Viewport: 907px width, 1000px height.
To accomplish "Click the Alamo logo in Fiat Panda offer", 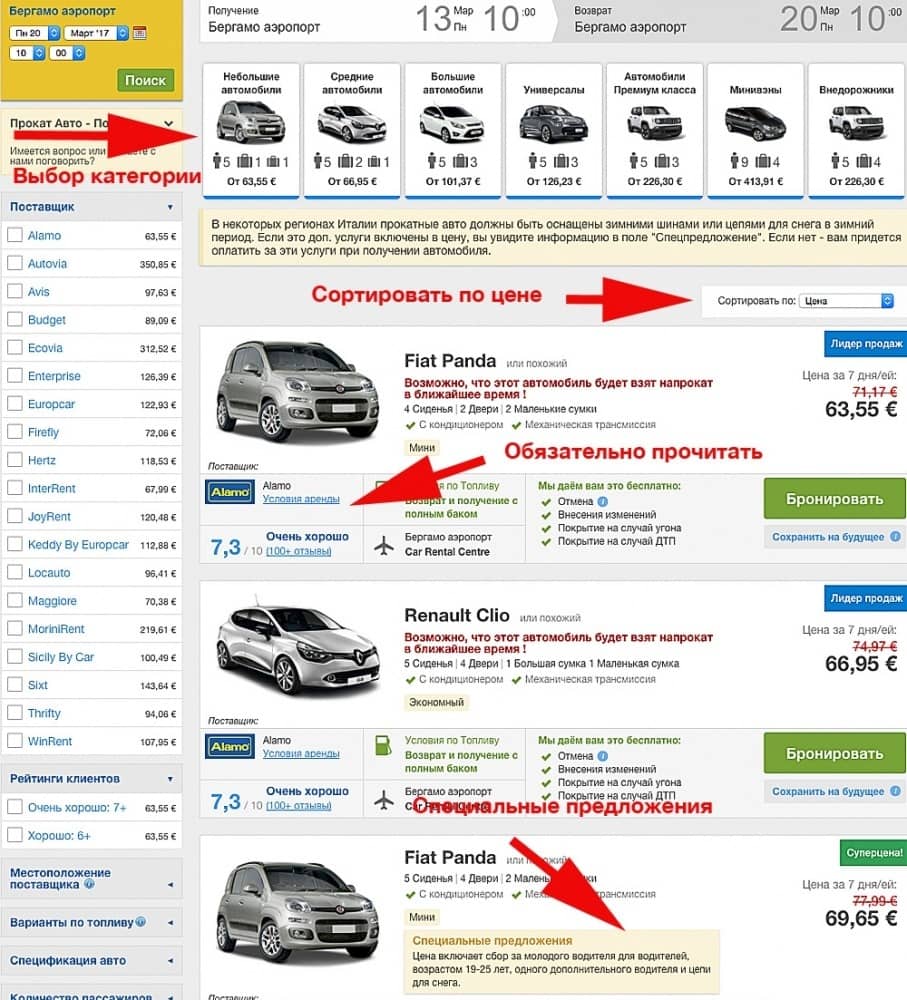I will click(230, 492).
